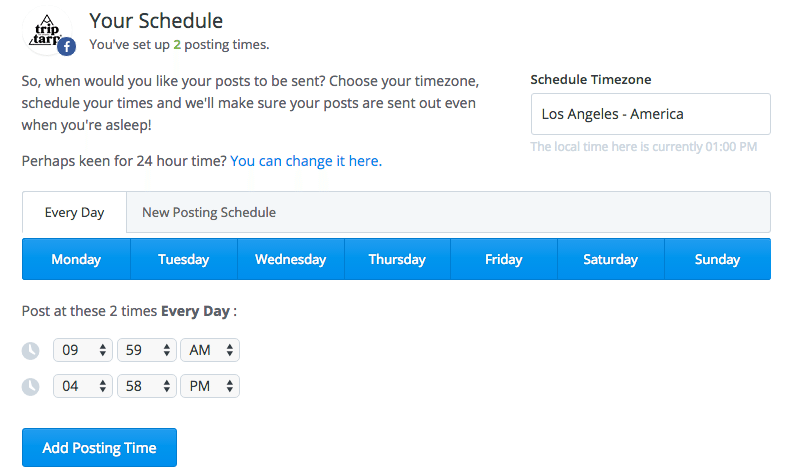Image resolution: width=798 pixels, height=473 pixels.
Task: Click clock icon beside 04:58 PM time
Action: coord(31,385)
